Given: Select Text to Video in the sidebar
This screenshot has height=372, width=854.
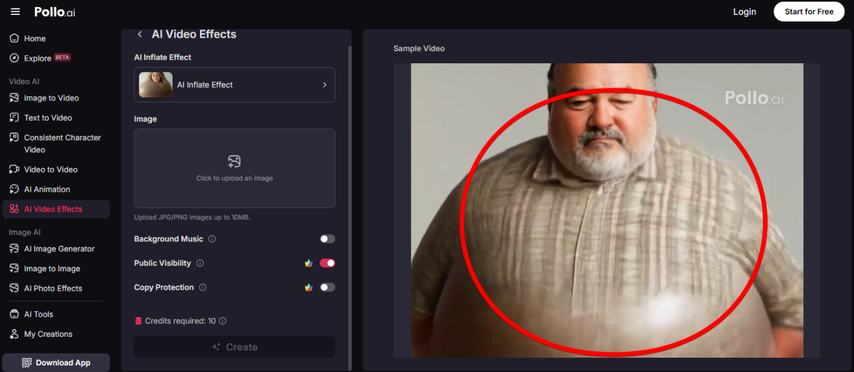Looking at the screenshot, I should tap(56, 118).
